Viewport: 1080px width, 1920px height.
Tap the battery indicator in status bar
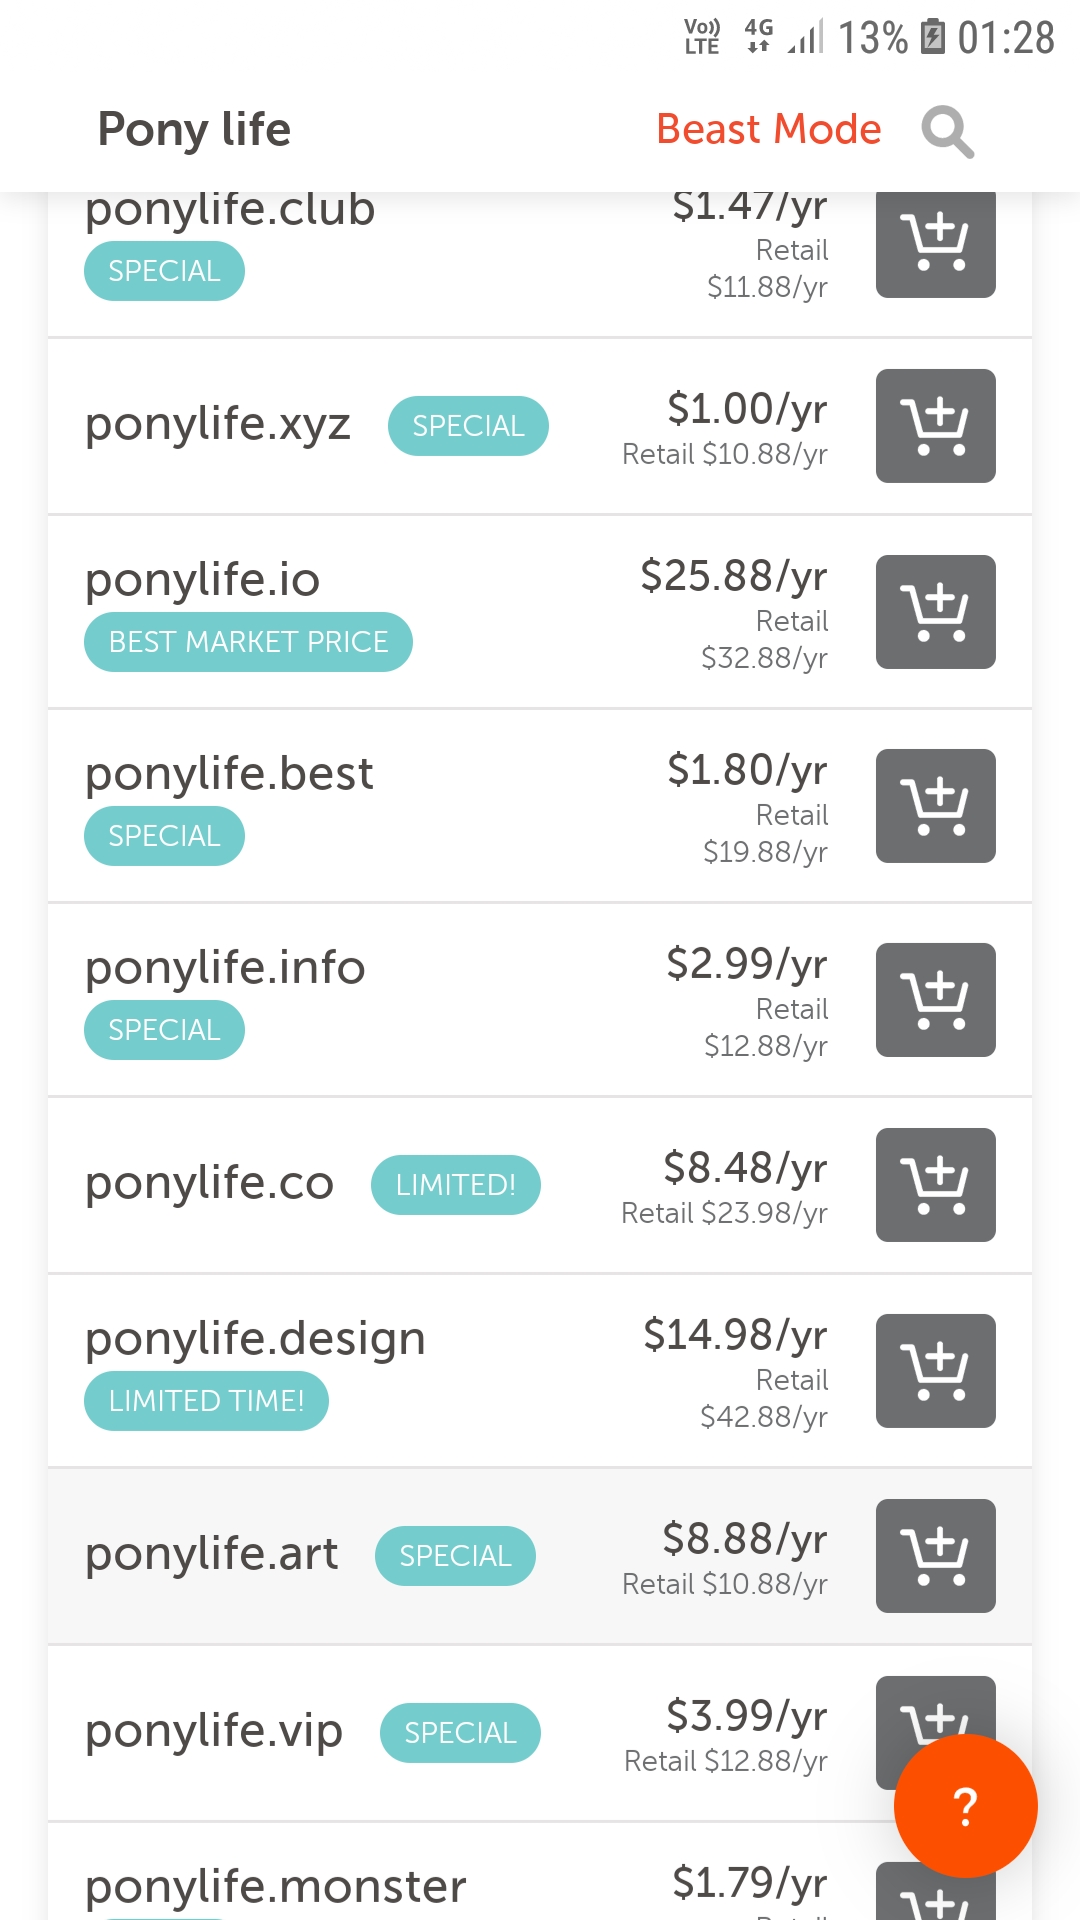(x=932, y=38)
